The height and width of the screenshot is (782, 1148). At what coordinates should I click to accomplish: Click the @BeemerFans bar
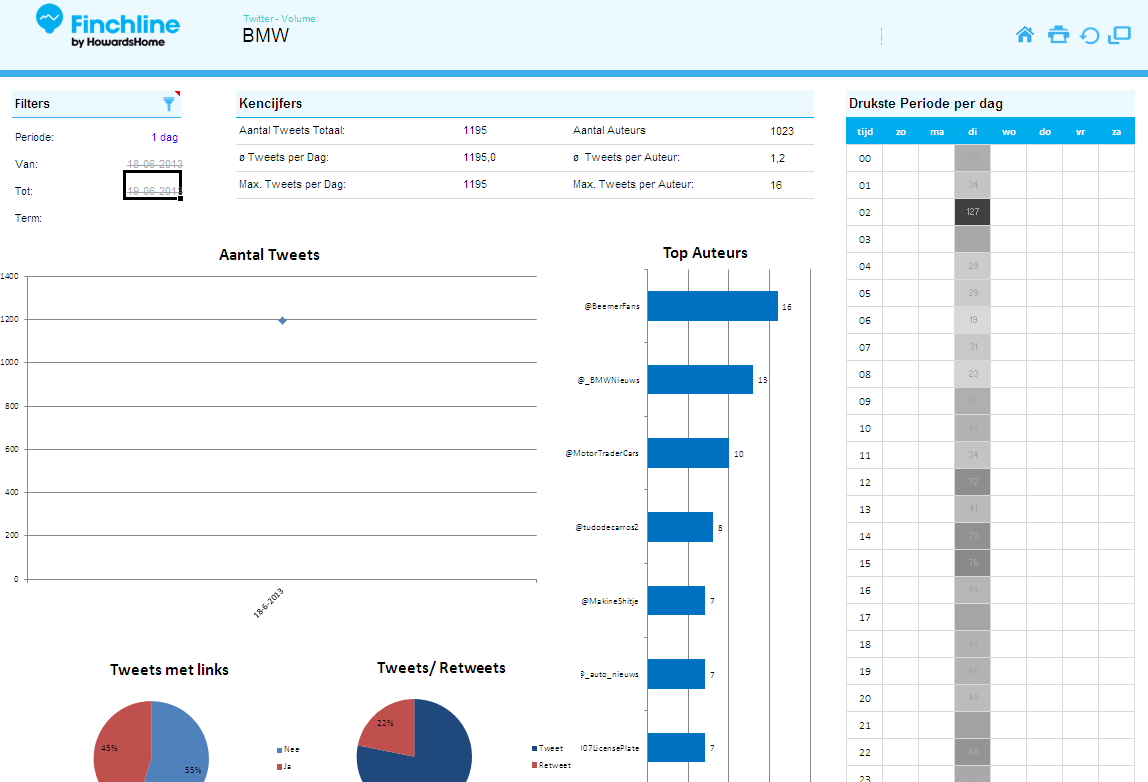point(712,306)
